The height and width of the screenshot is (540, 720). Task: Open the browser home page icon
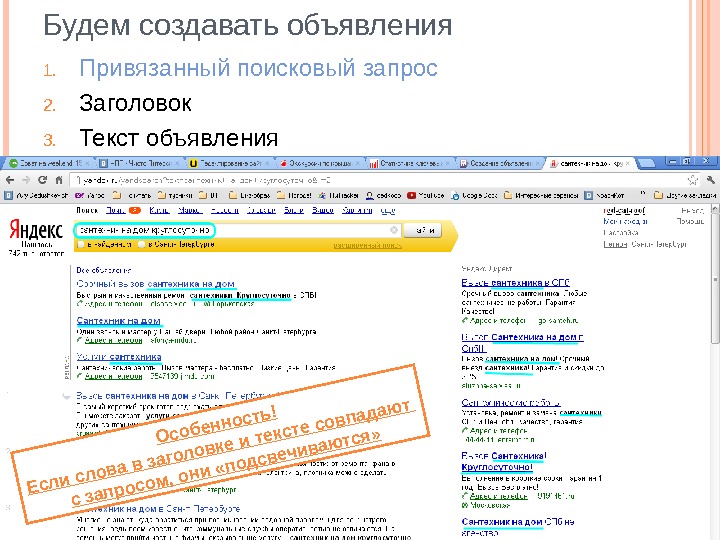tap(59, 180)
